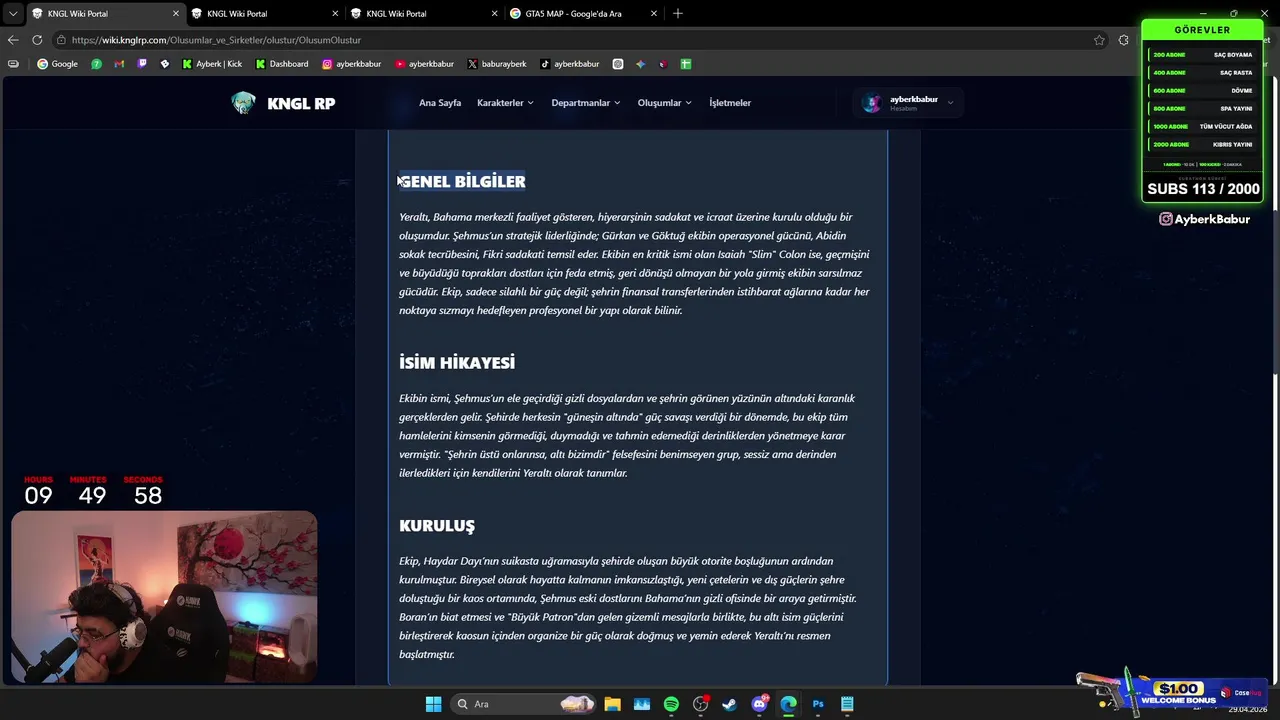Click the 200 ABONE saç boyama goal row
This screenshot has width=1280, height=720.
click(1202, 55)
